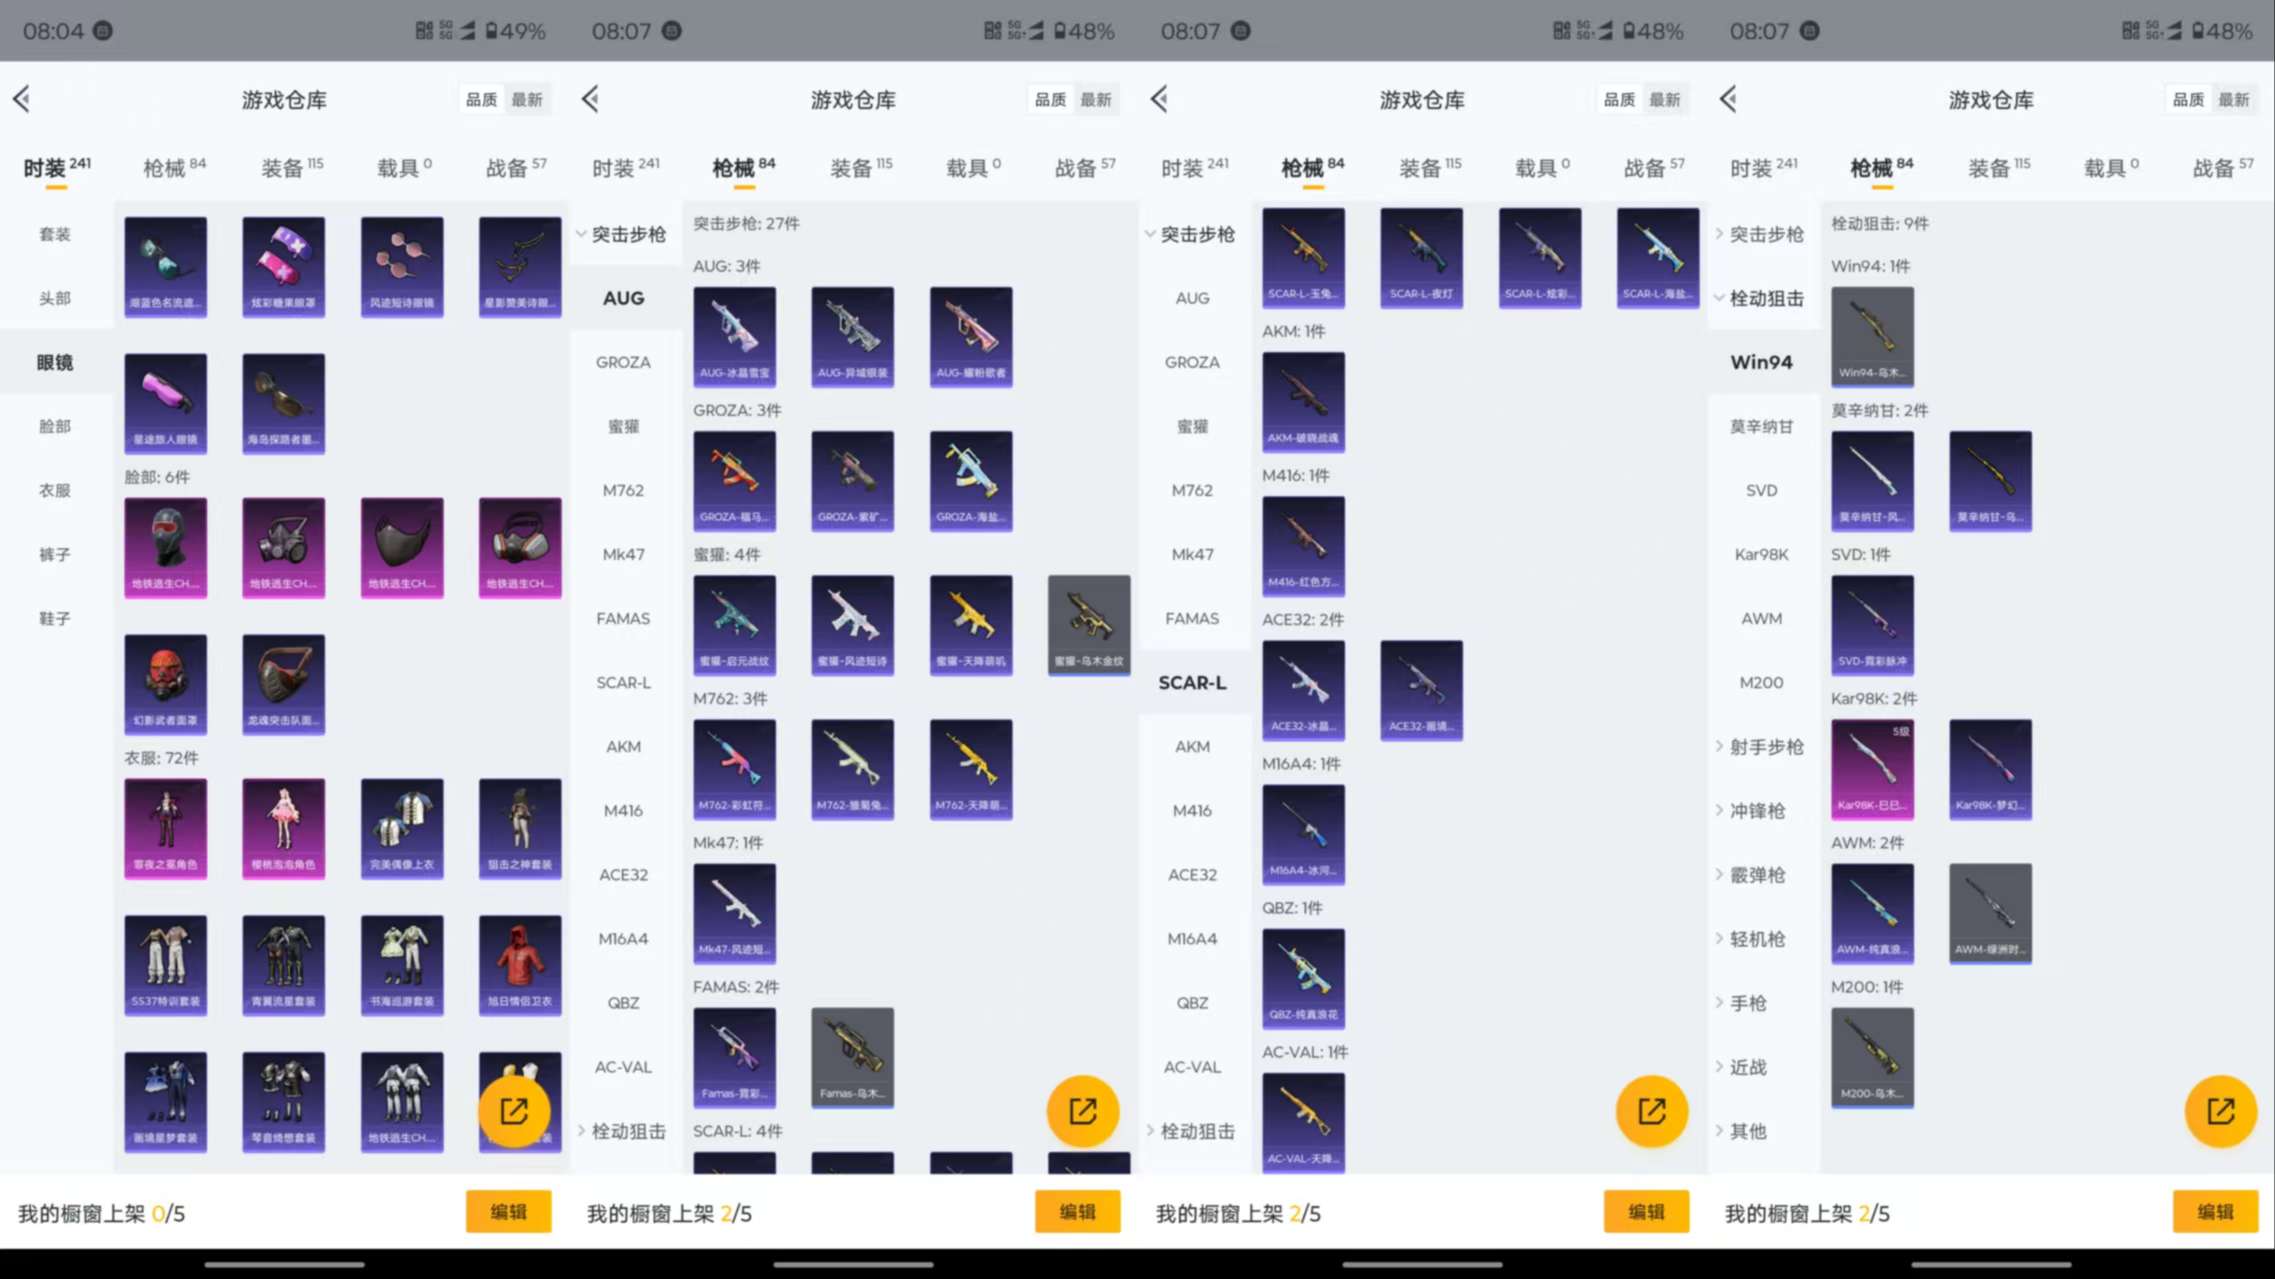2275x1279 pixels.
Task: Jump to Kar98K in sniper list
Action: (1761, 554)
